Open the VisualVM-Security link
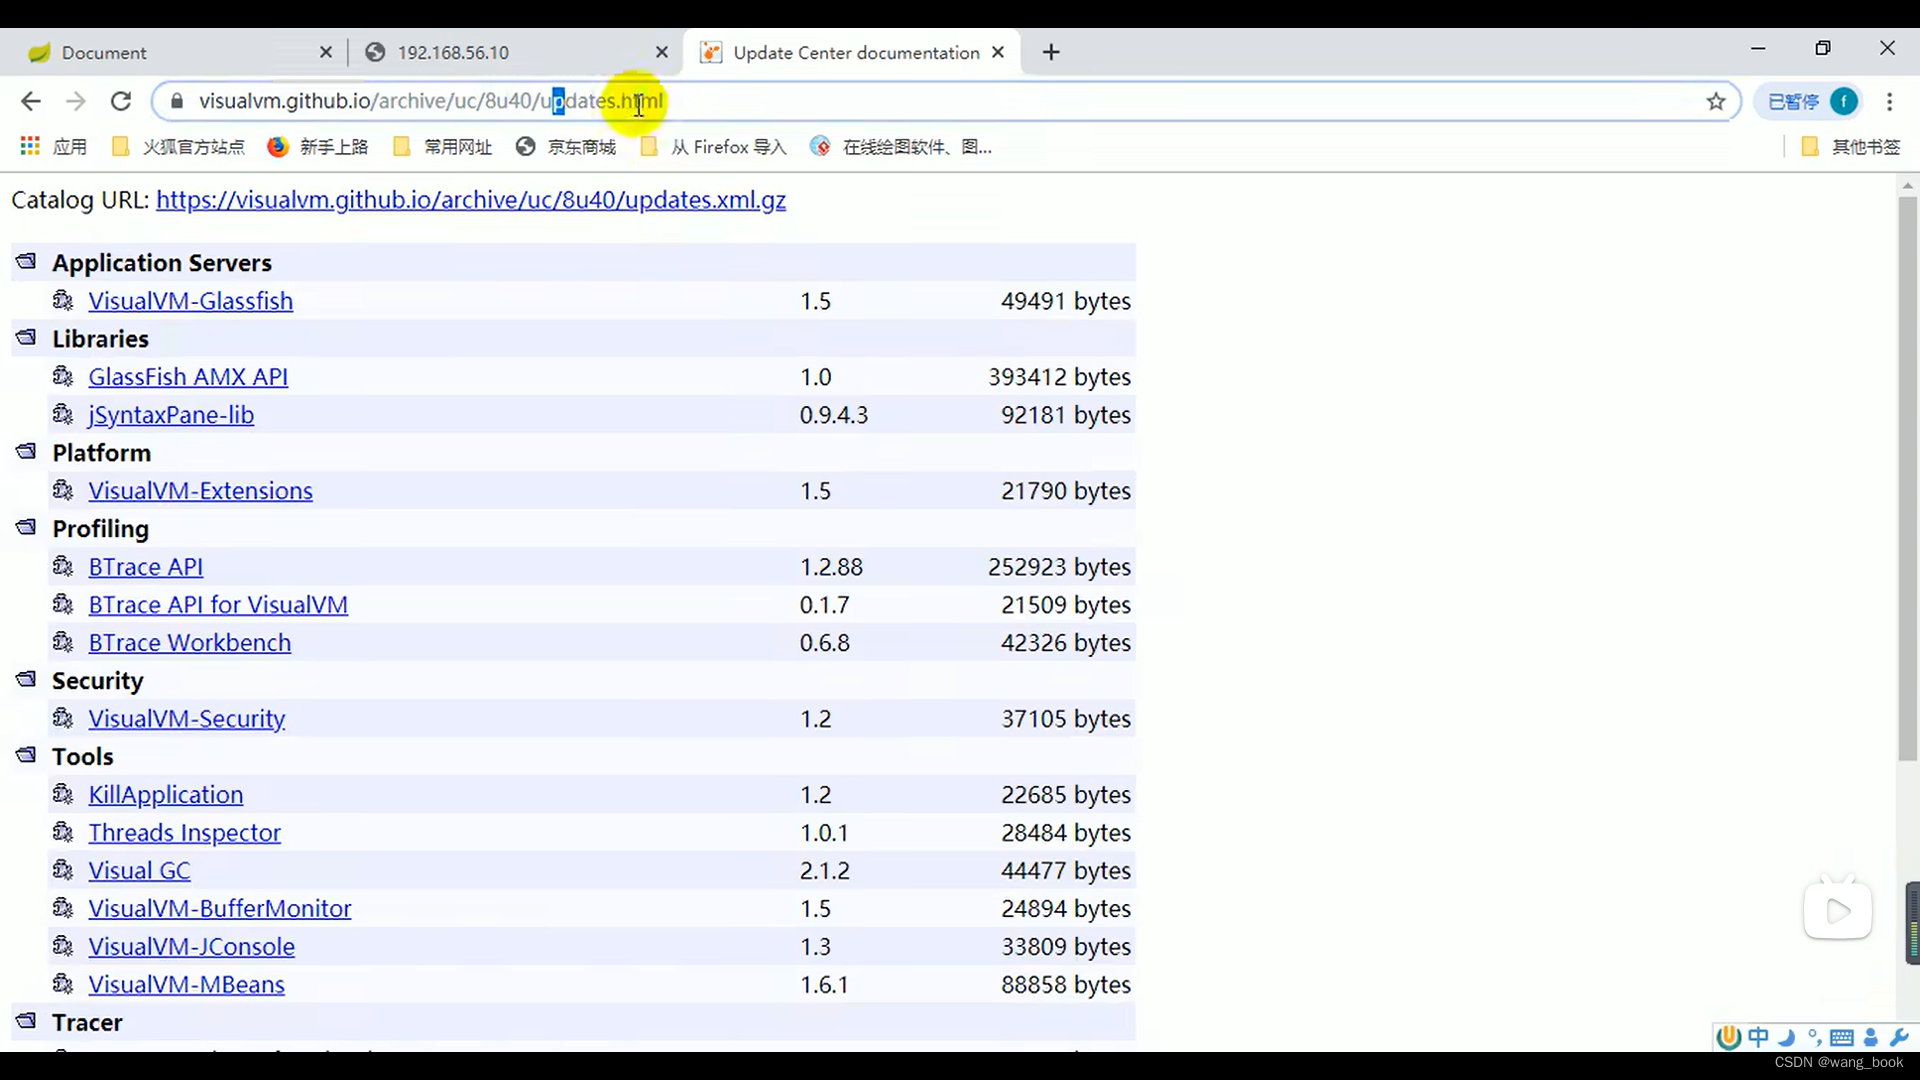This screenshot has width=1920, height=1080. pyautogui.click(x=186, y=719)
